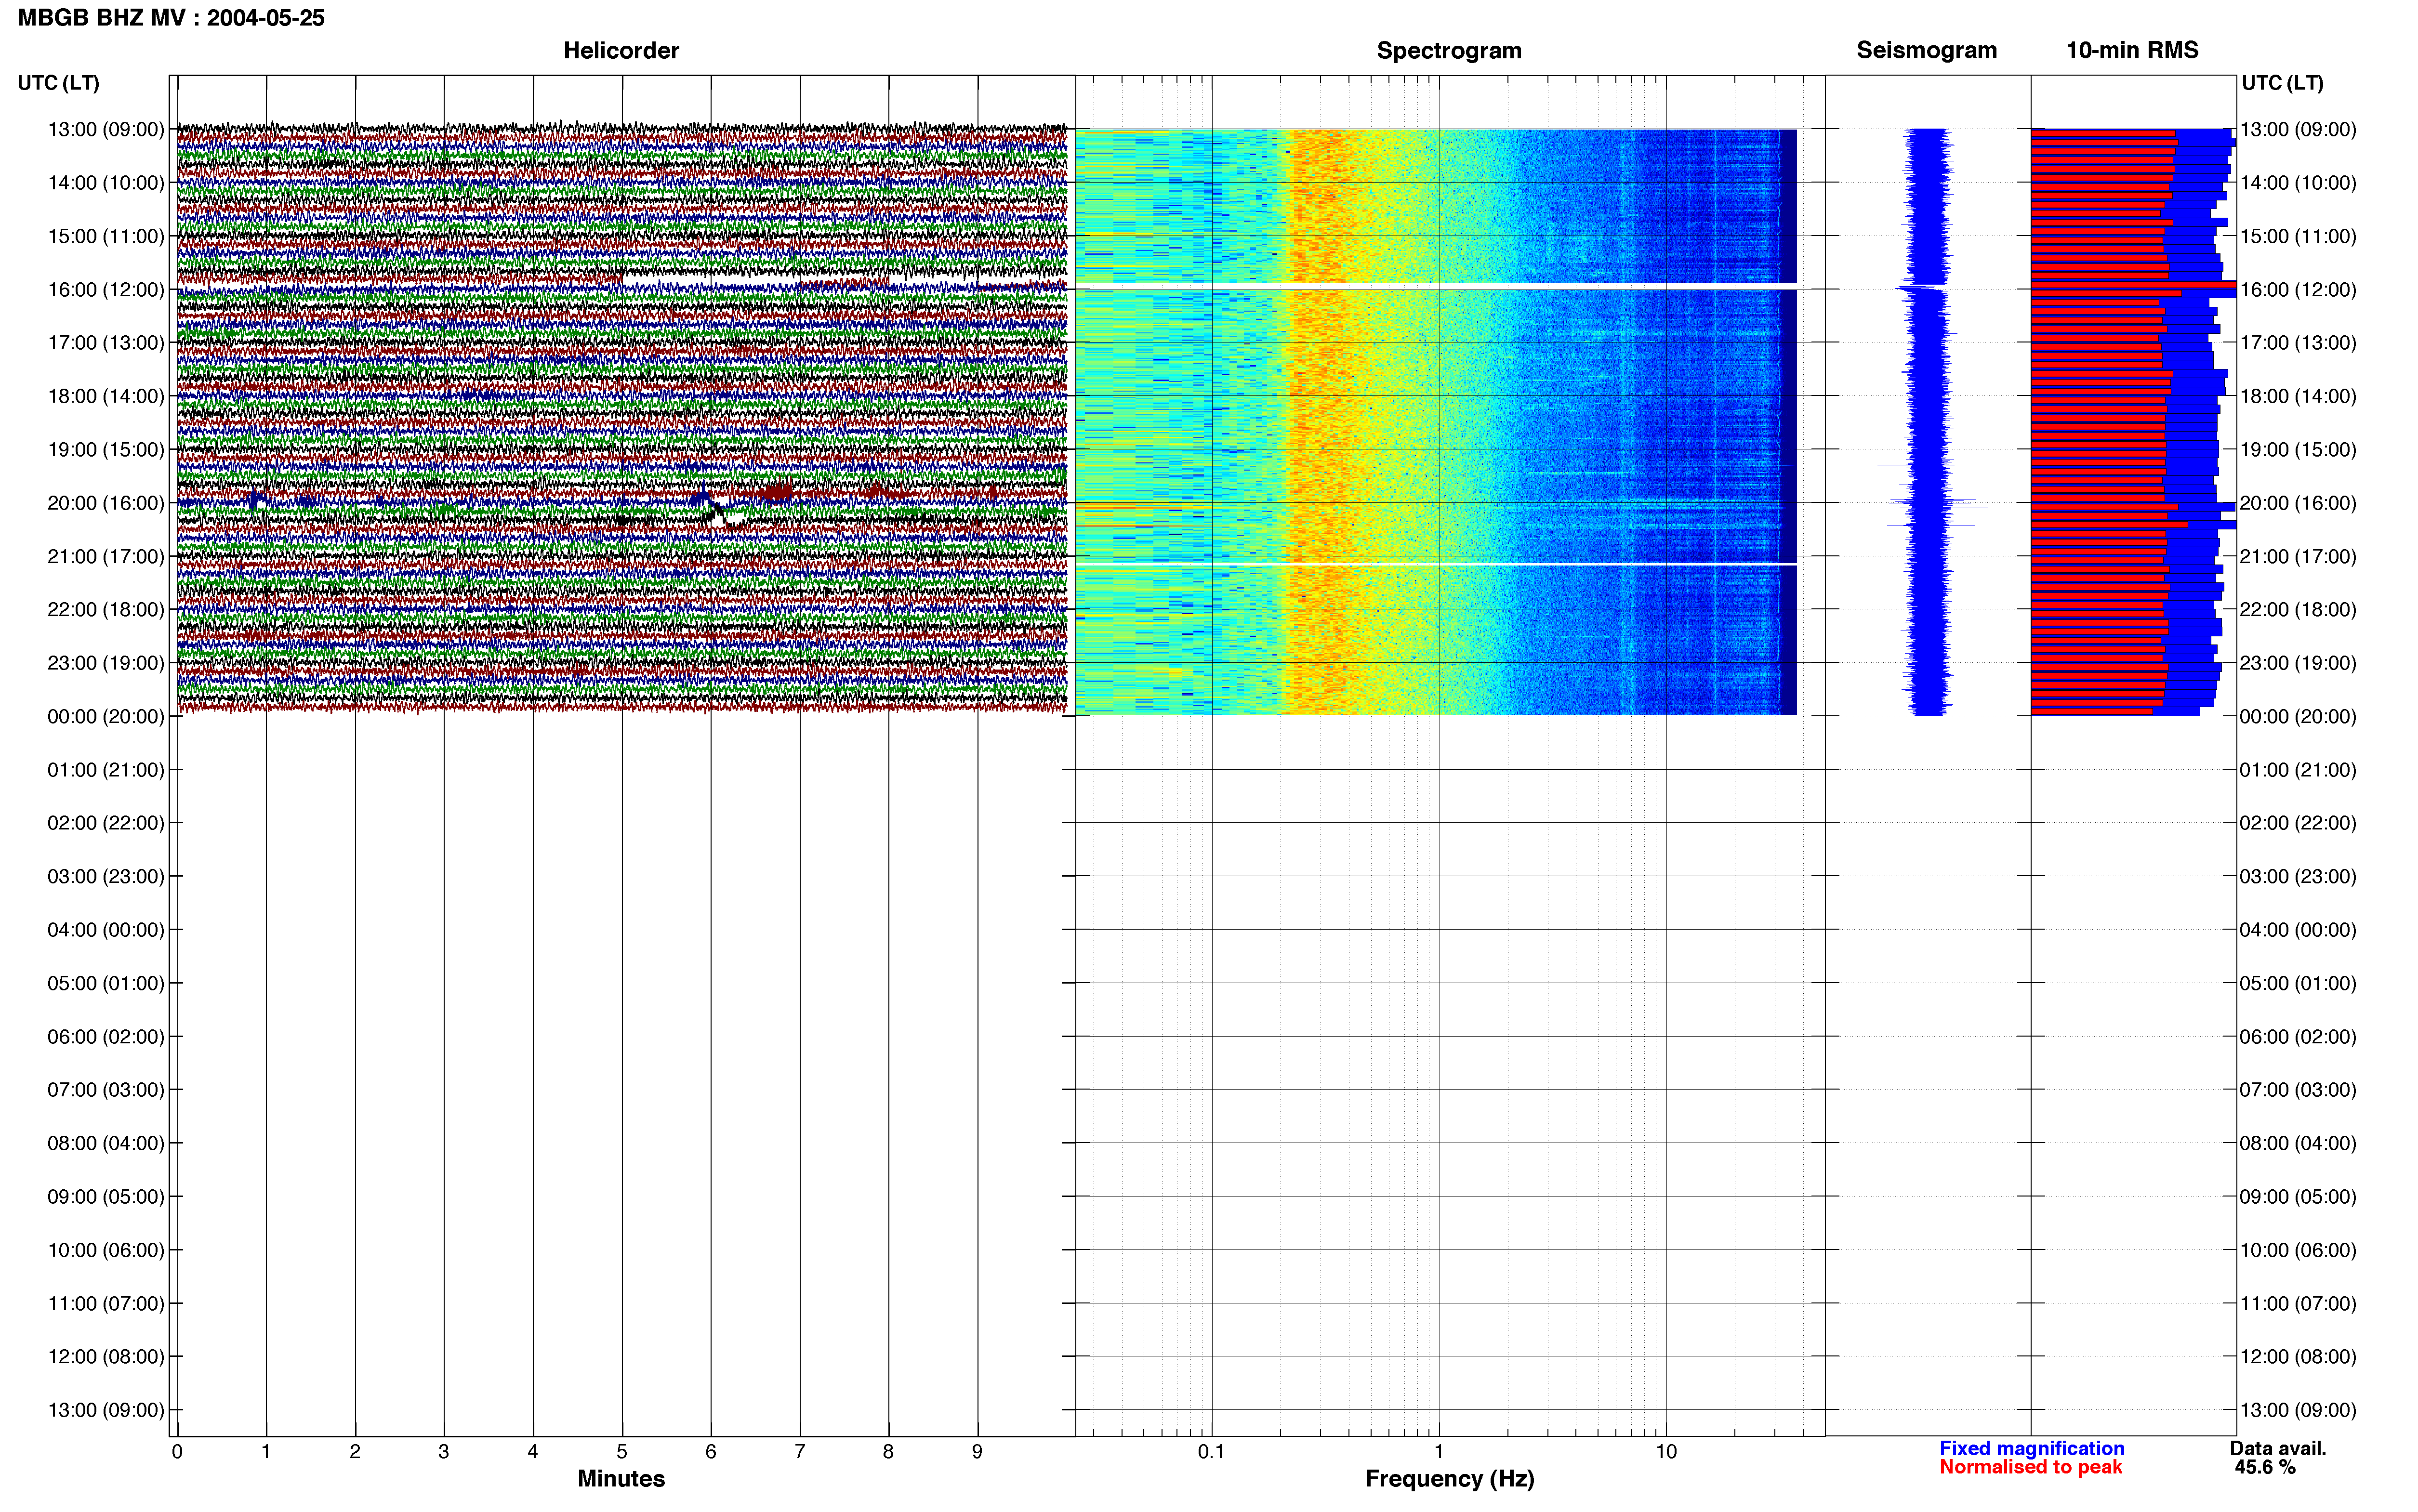Click the left '04:00 (00:00)' time label
This screenshot has height=1512, width=2418.
[x=106, y=930]
